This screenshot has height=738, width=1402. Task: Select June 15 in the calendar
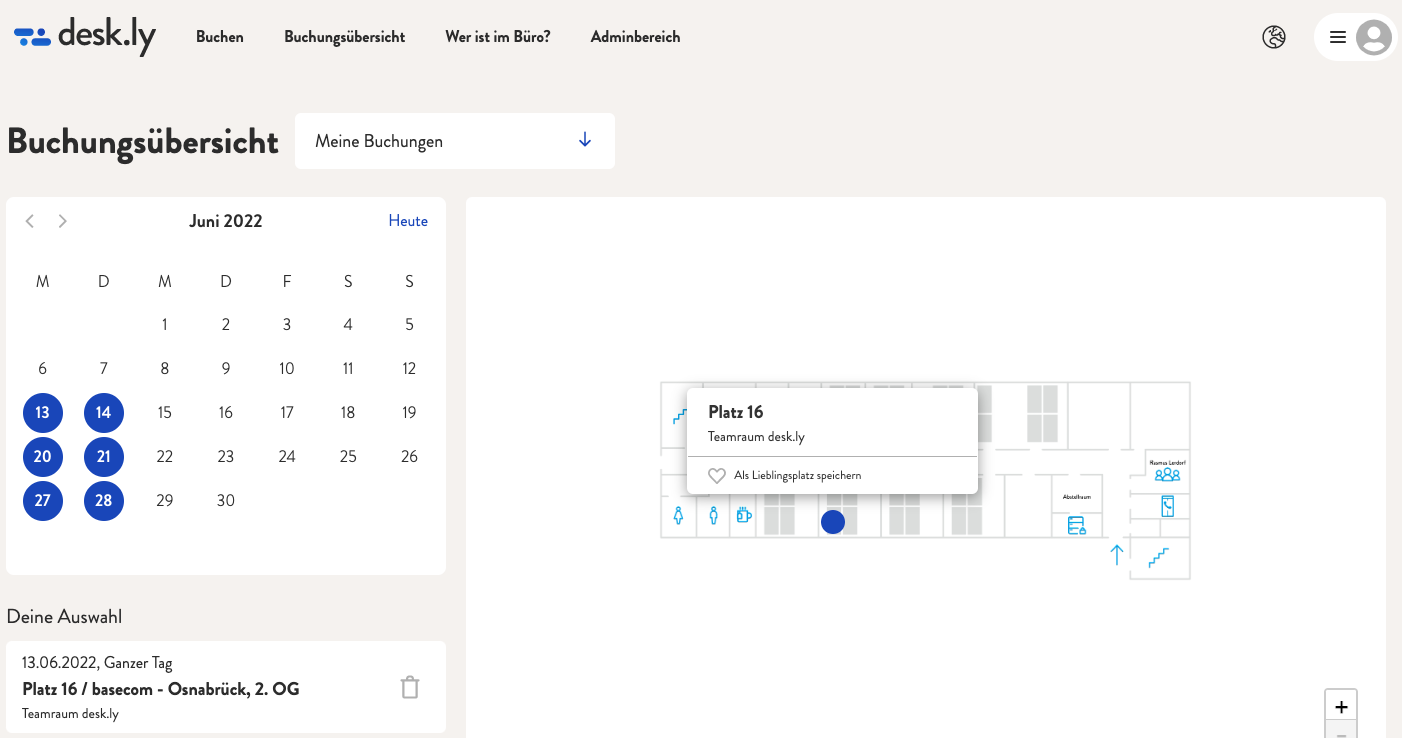165,413
